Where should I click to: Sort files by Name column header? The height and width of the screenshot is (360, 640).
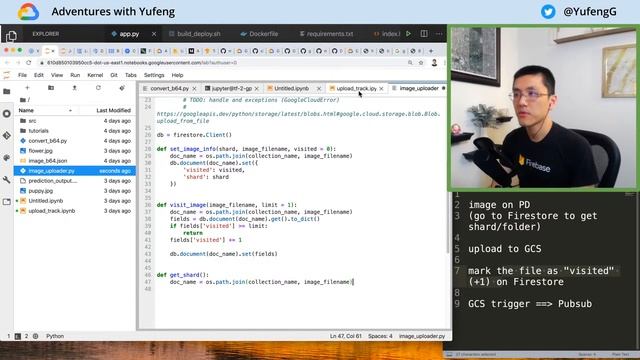click(26, 111)
